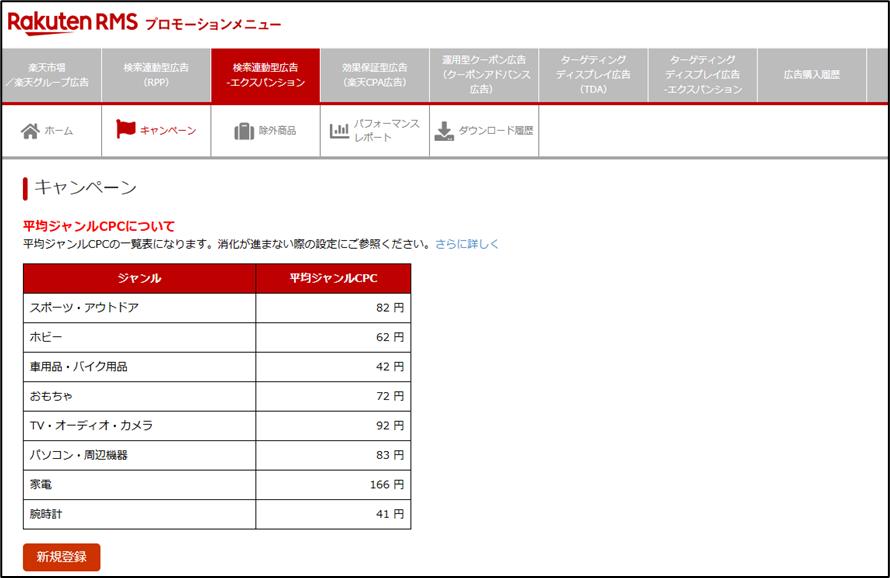The width and height of the screenshot is (890, 578).
Task: View the 広告購入履歴 tab
Action: click(x=810, y=75)
